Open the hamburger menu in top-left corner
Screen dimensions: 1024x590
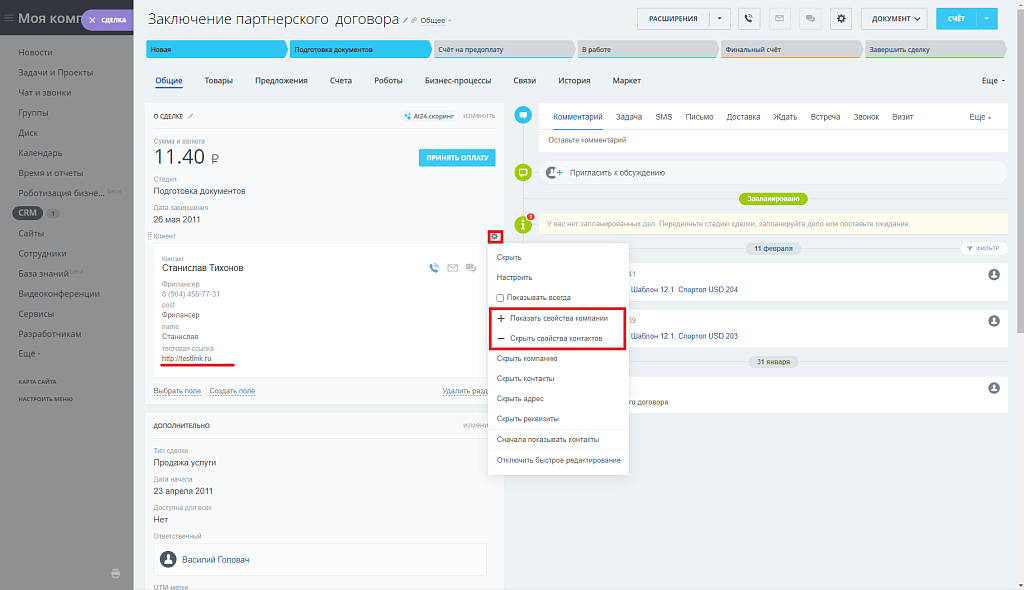pos(8,19)
